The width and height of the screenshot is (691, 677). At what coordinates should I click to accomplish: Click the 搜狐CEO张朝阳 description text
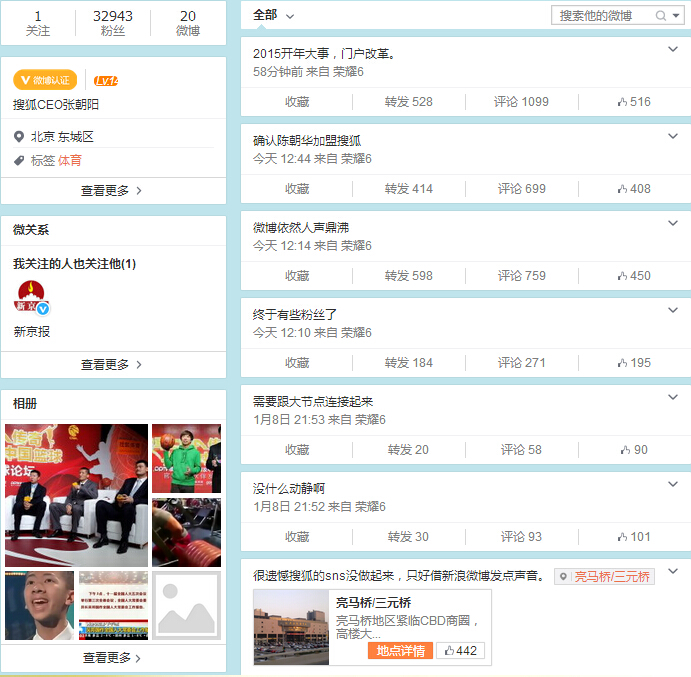(56, 105)
